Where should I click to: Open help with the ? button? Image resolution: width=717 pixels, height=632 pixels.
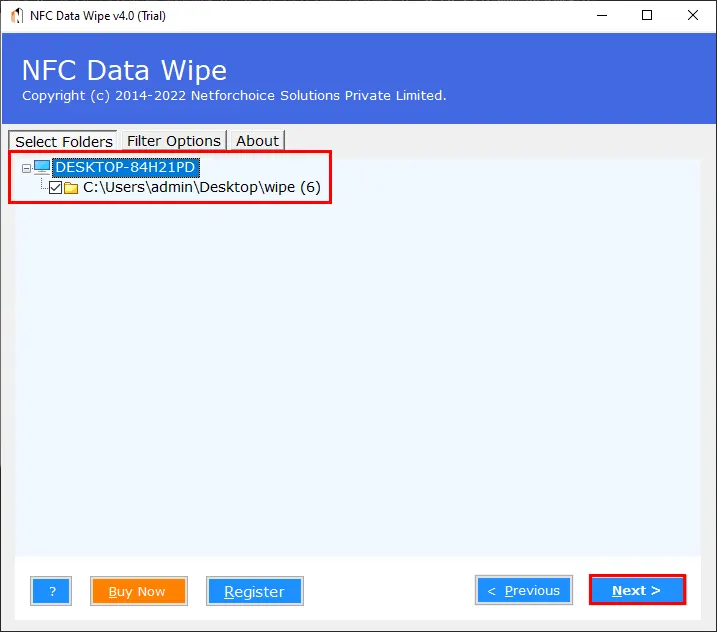51,591
